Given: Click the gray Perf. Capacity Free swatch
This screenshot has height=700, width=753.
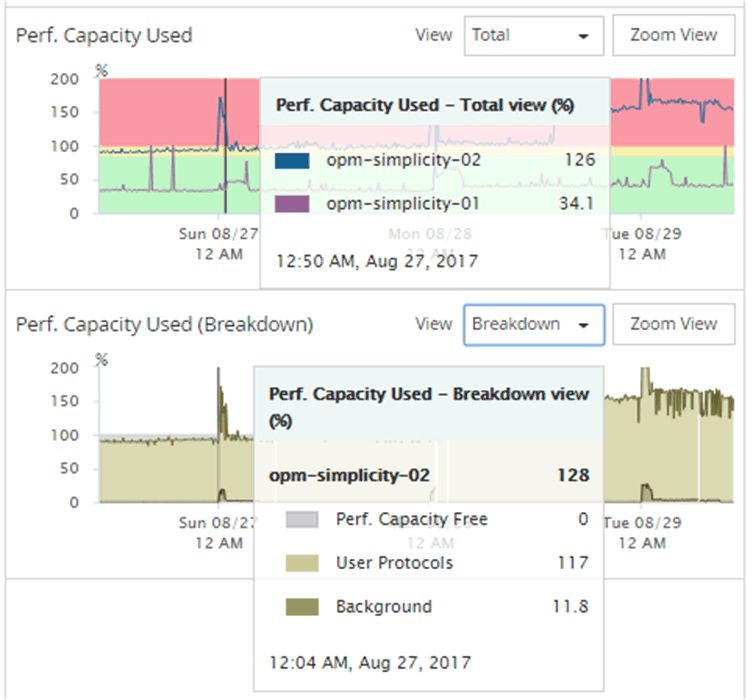Looking at the screenshot, I should click(x=302, y=520).
